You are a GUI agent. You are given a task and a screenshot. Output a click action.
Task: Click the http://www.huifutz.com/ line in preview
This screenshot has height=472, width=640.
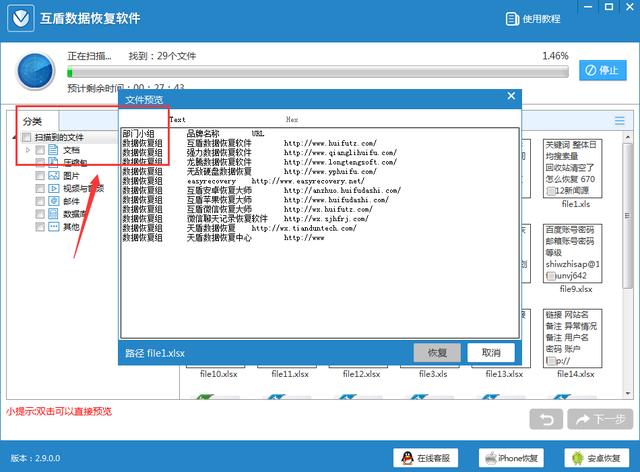tap(330, 143)
